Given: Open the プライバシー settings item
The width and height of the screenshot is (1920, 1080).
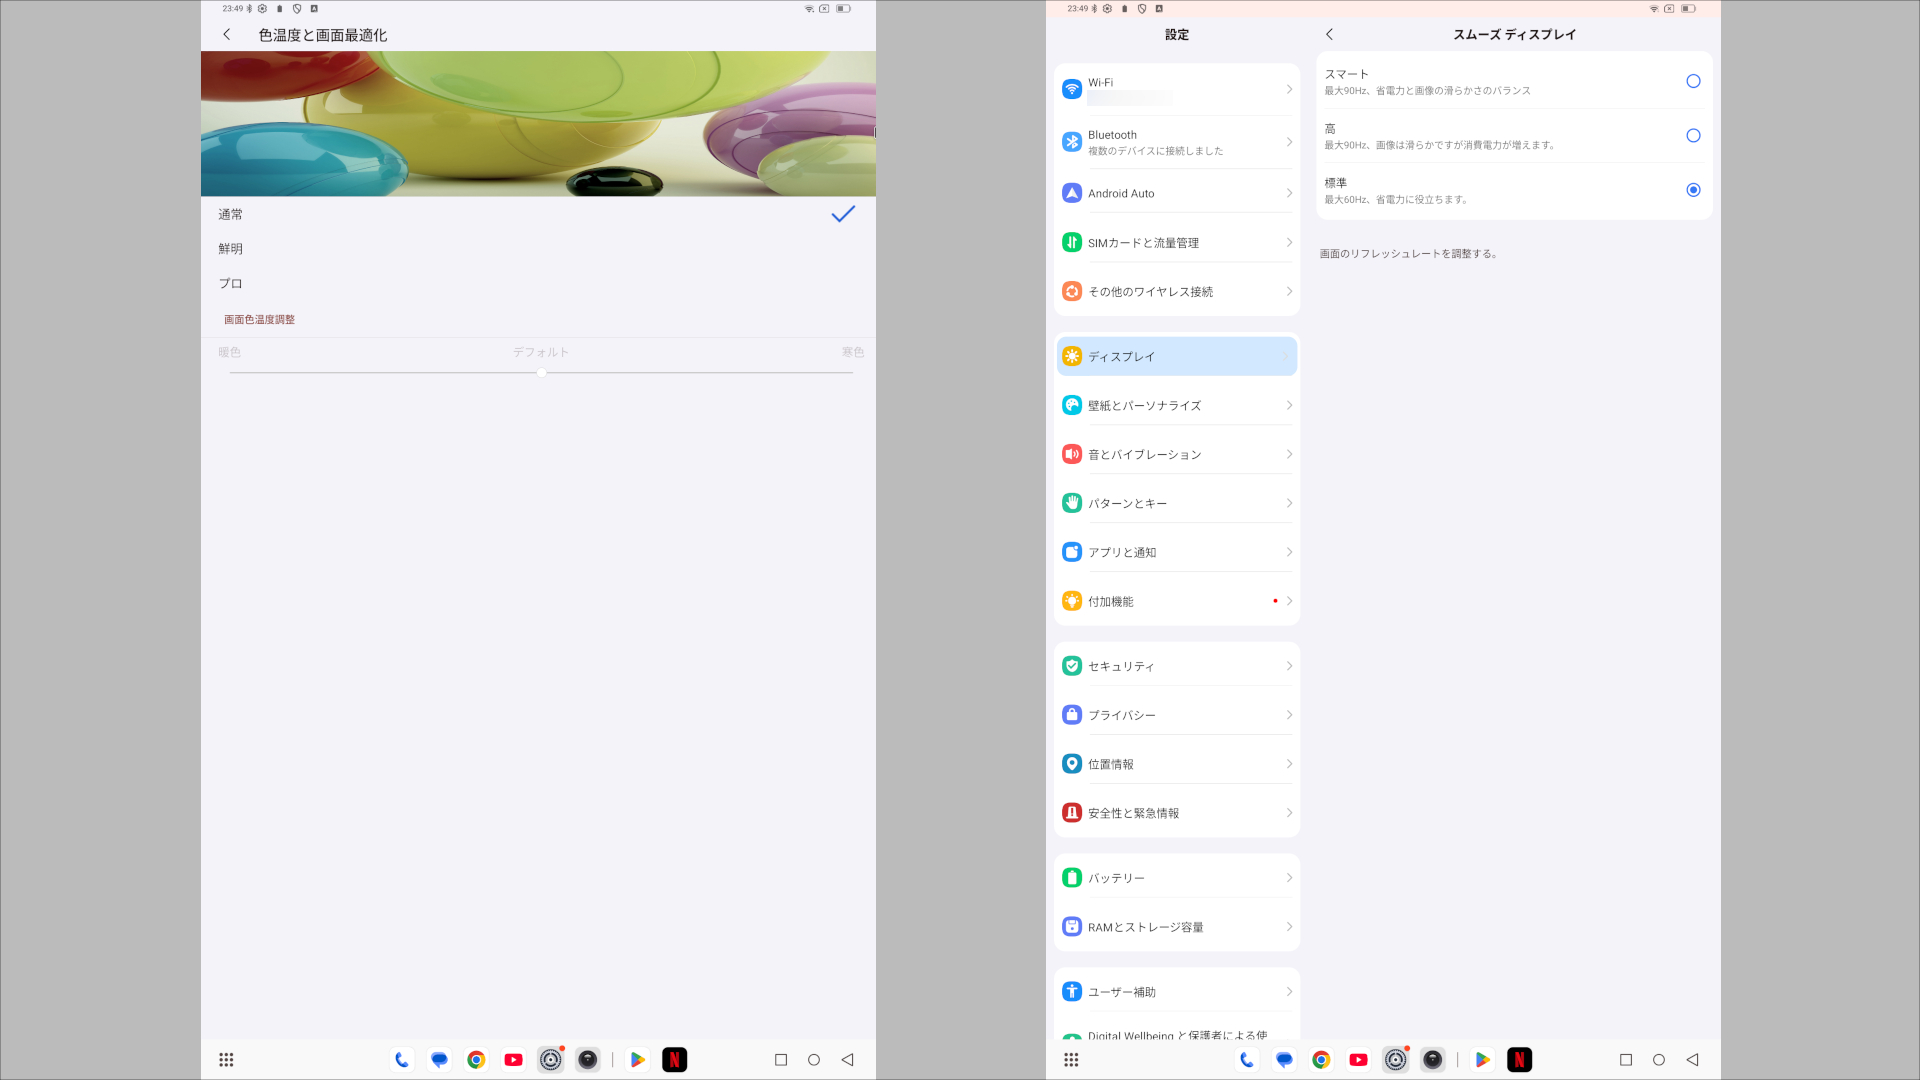Looking at the screenshot, I should pos(1176,715).
